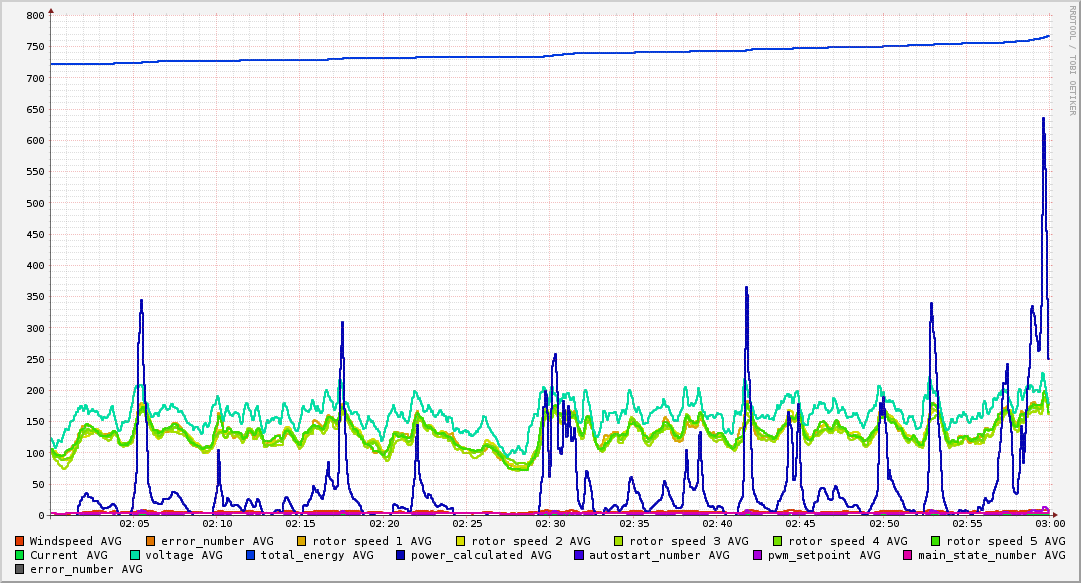Click the red Windspeed AVG legend swatch
The width and height of the screenshot is (1081, 583).
tap(19, 541)
